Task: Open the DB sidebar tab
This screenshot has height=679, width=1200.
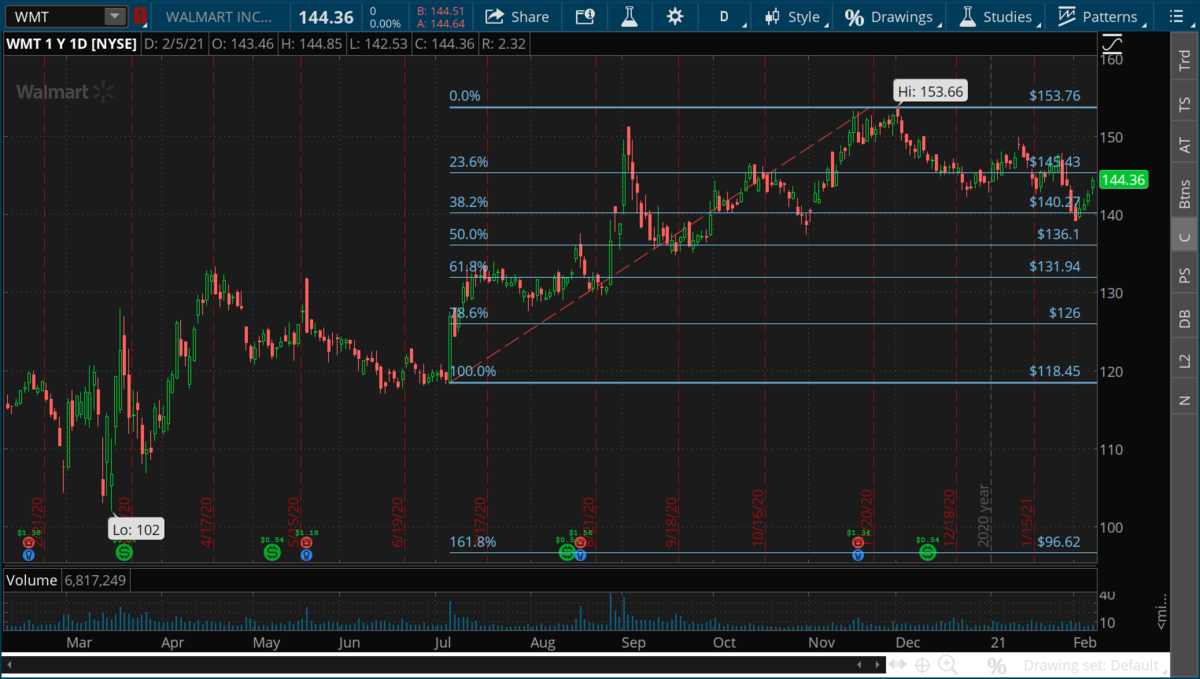Action: (1185, 318)
